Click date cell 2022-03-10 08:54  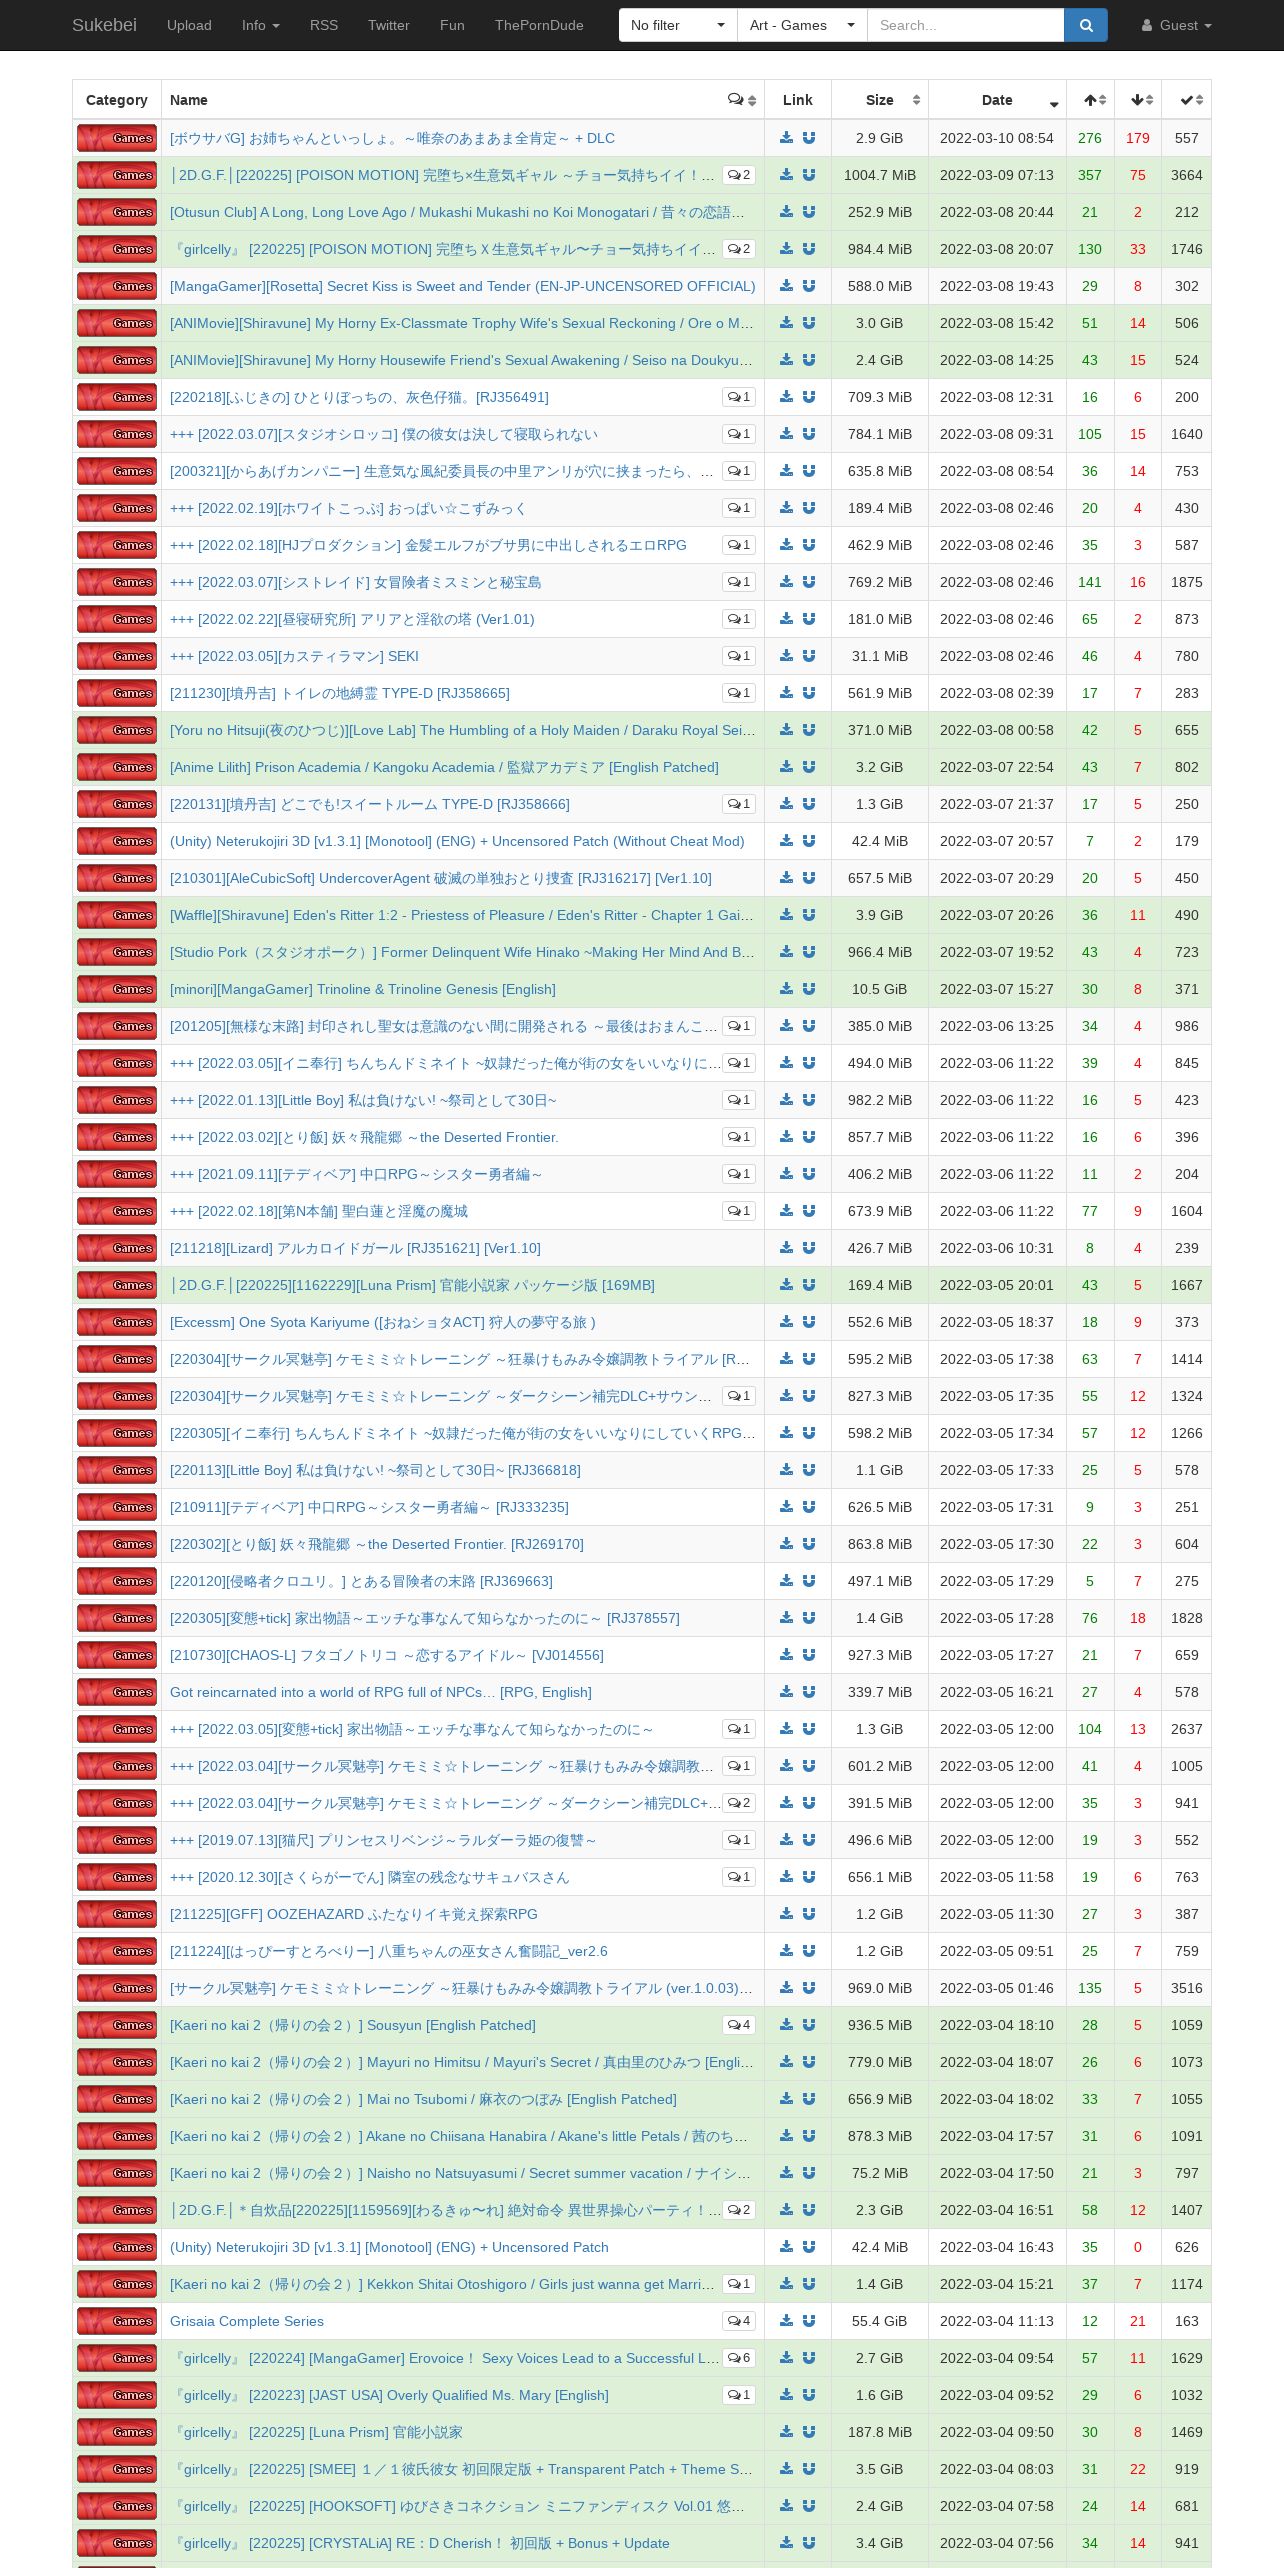997,138
